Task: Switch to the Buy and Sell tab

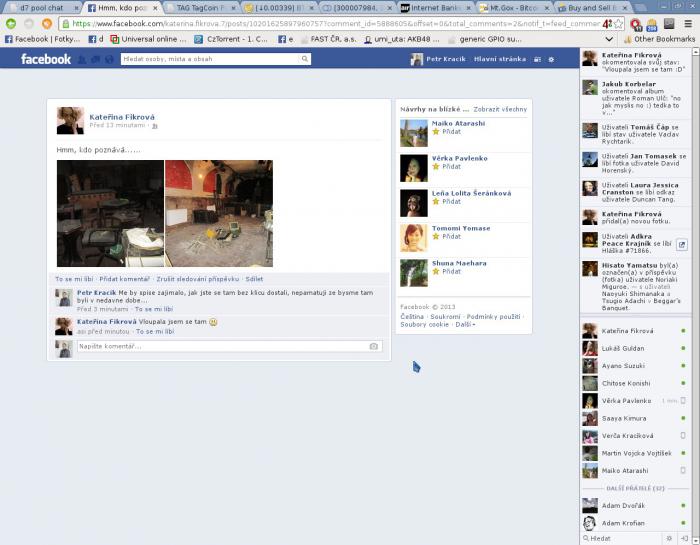Action: click(593, 8)
